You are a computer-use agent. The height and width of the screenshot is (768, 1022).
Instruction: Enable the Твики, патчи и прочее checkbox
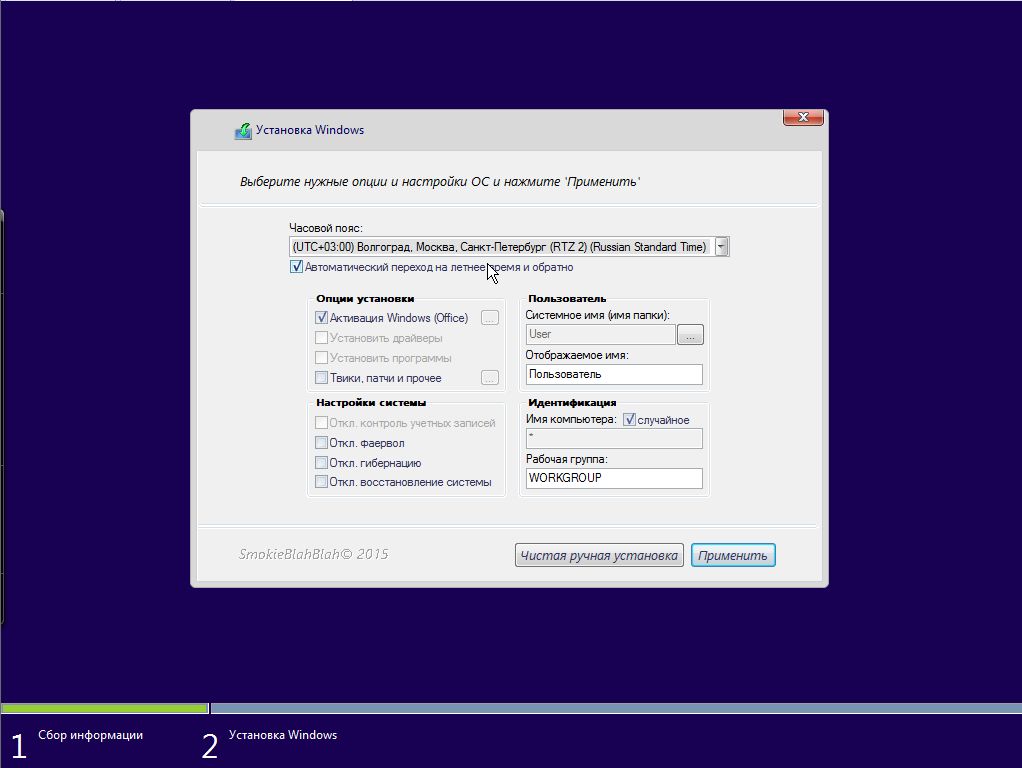tap(321, 377)
